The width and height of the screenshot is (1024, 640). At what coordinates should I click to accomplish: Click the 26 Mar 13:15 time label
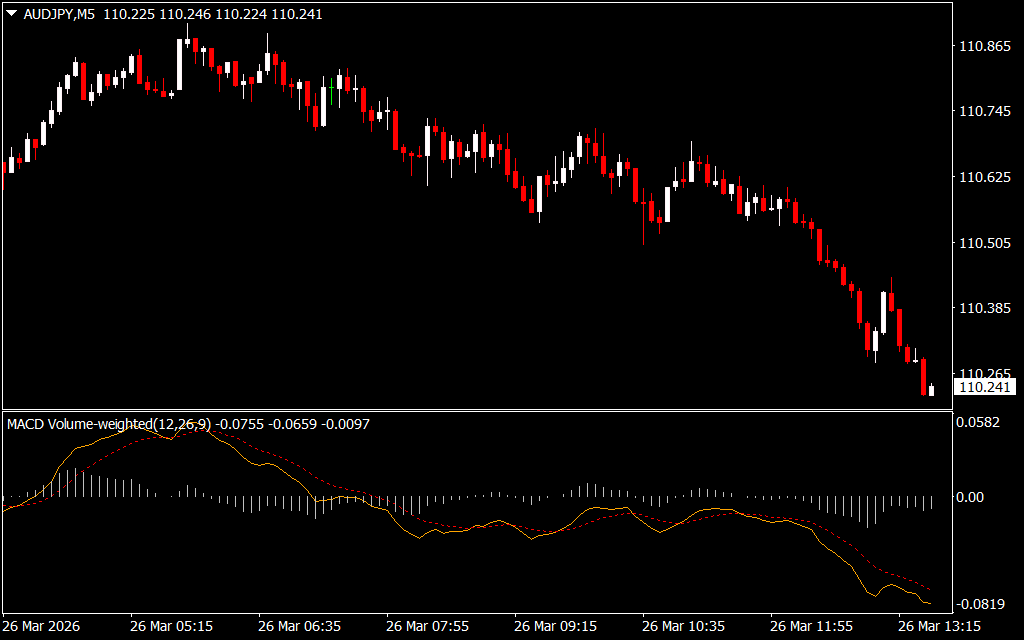pos(939,626)
